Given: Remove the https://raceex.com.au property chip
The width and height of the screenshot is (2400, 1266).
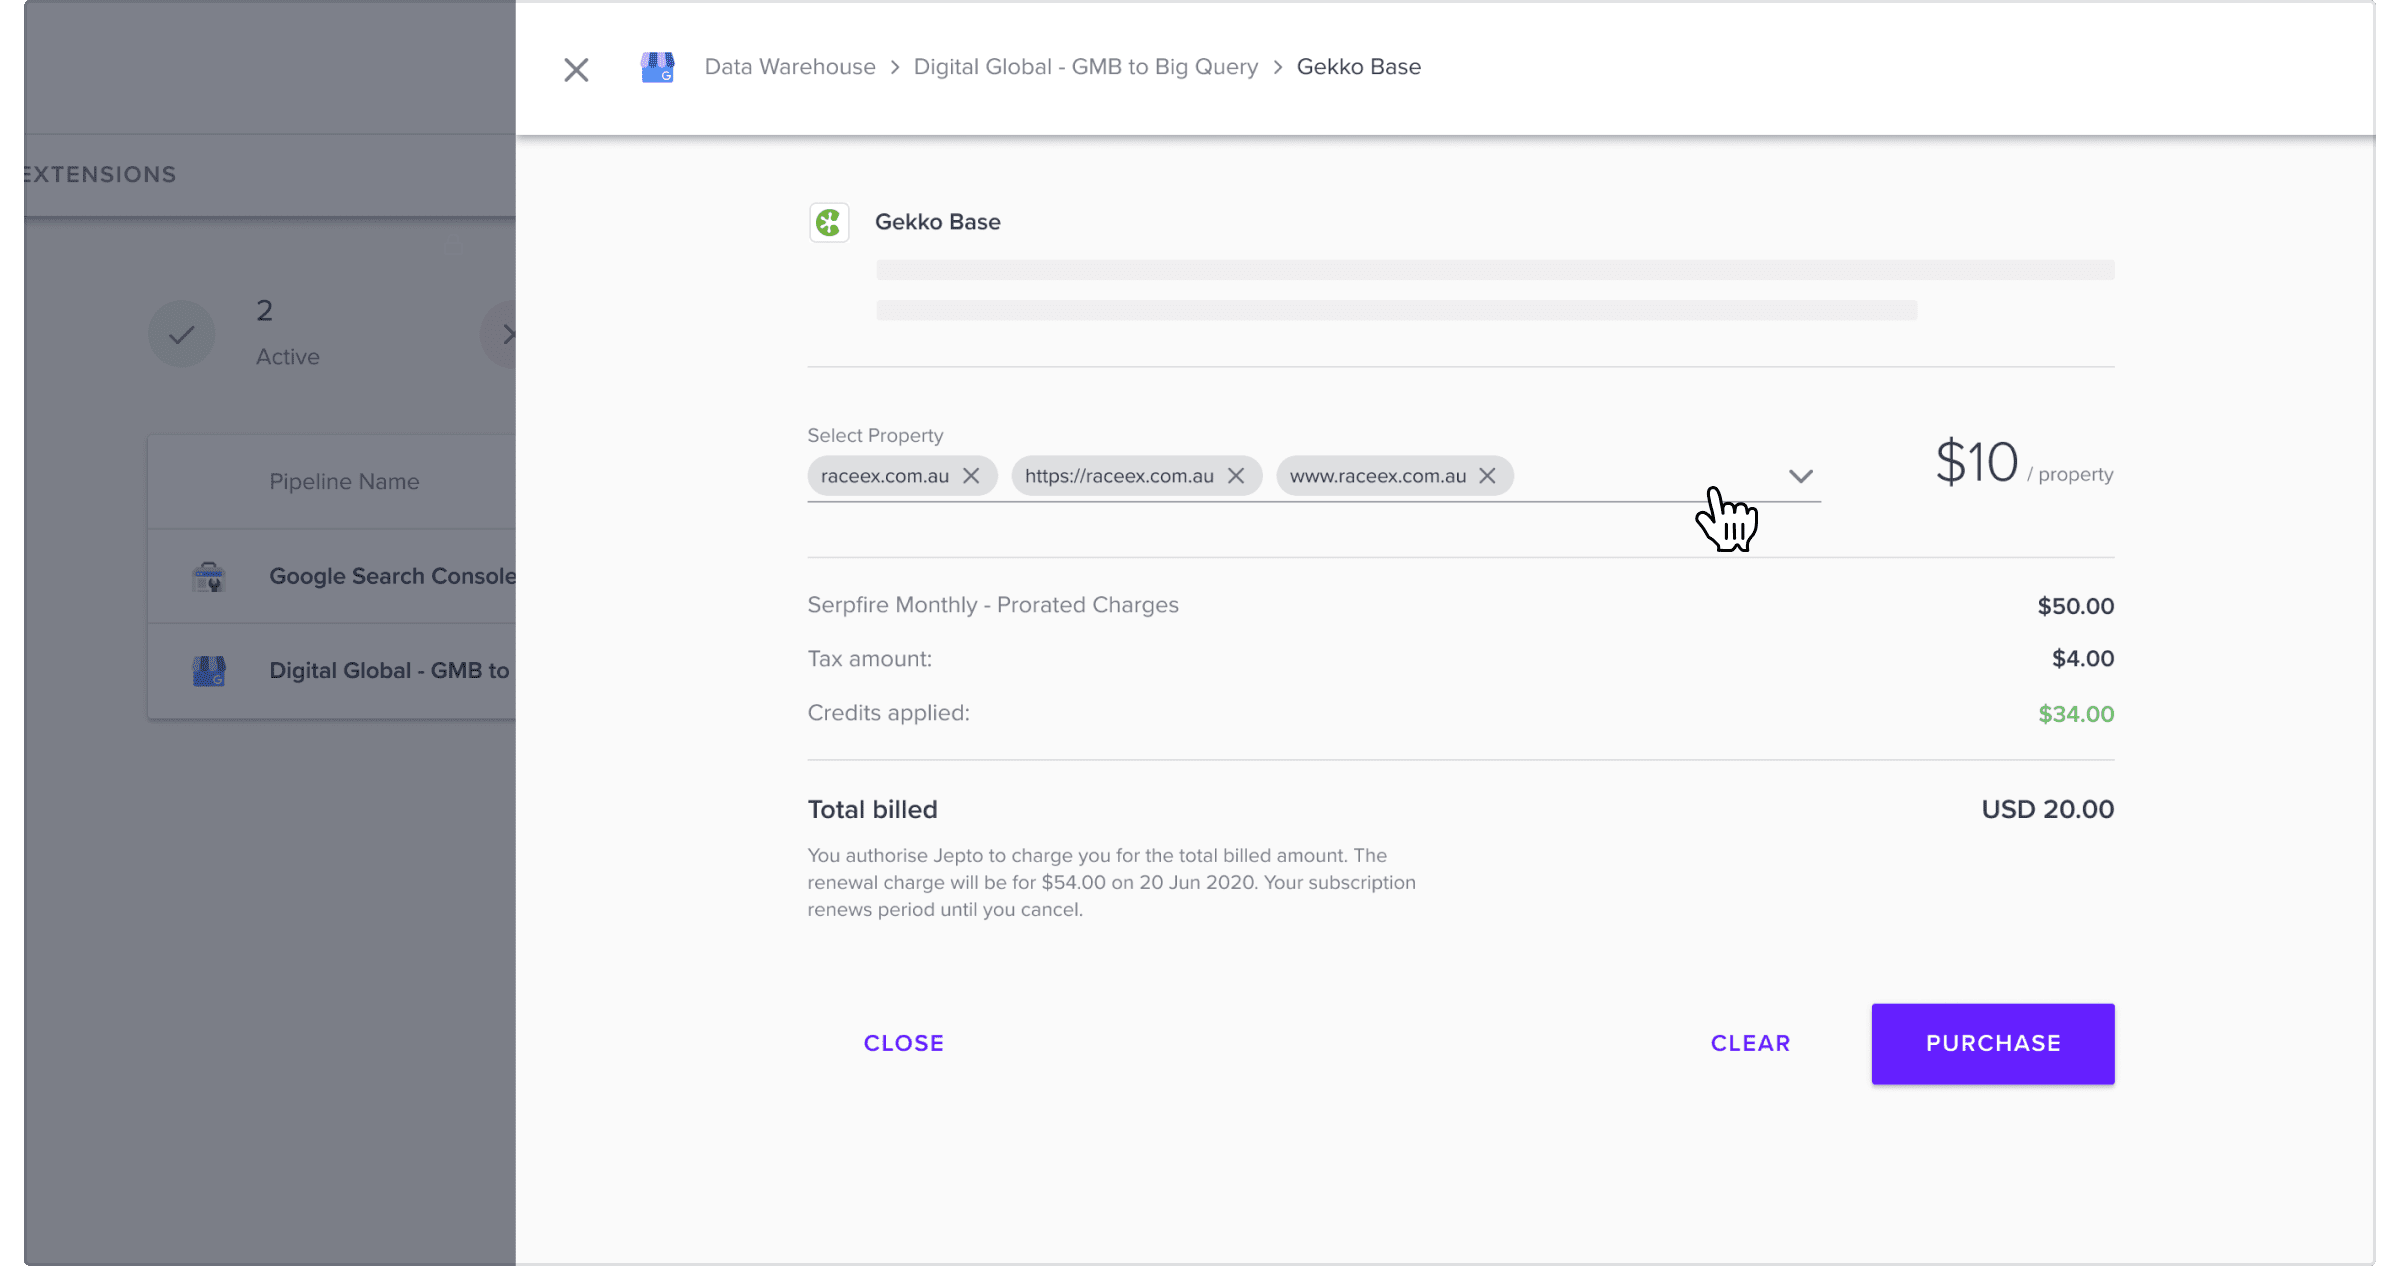Looking at the screenshot, I should click(x=1236, y=476).
